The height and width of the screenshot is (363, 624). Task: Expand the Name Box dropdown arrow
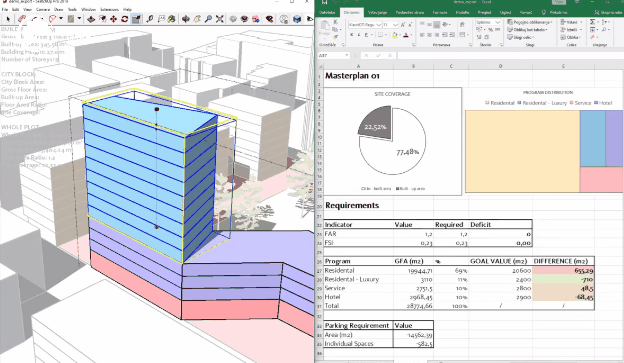click(x=347, y=55)
